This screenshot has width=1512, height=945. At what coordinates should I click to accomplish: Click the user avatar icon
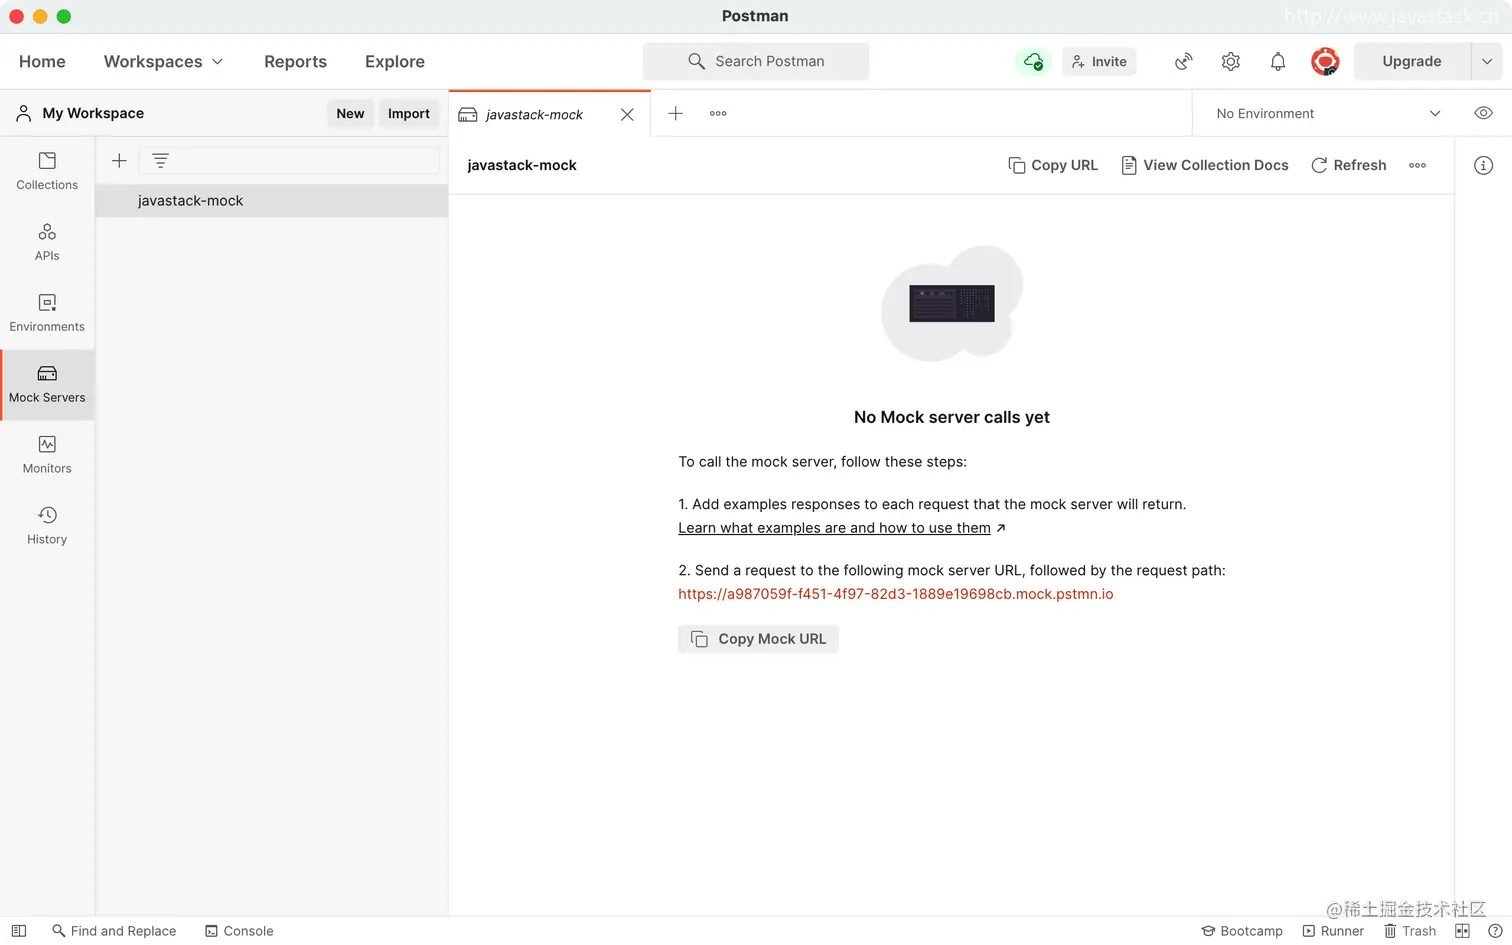[1325, 61]
